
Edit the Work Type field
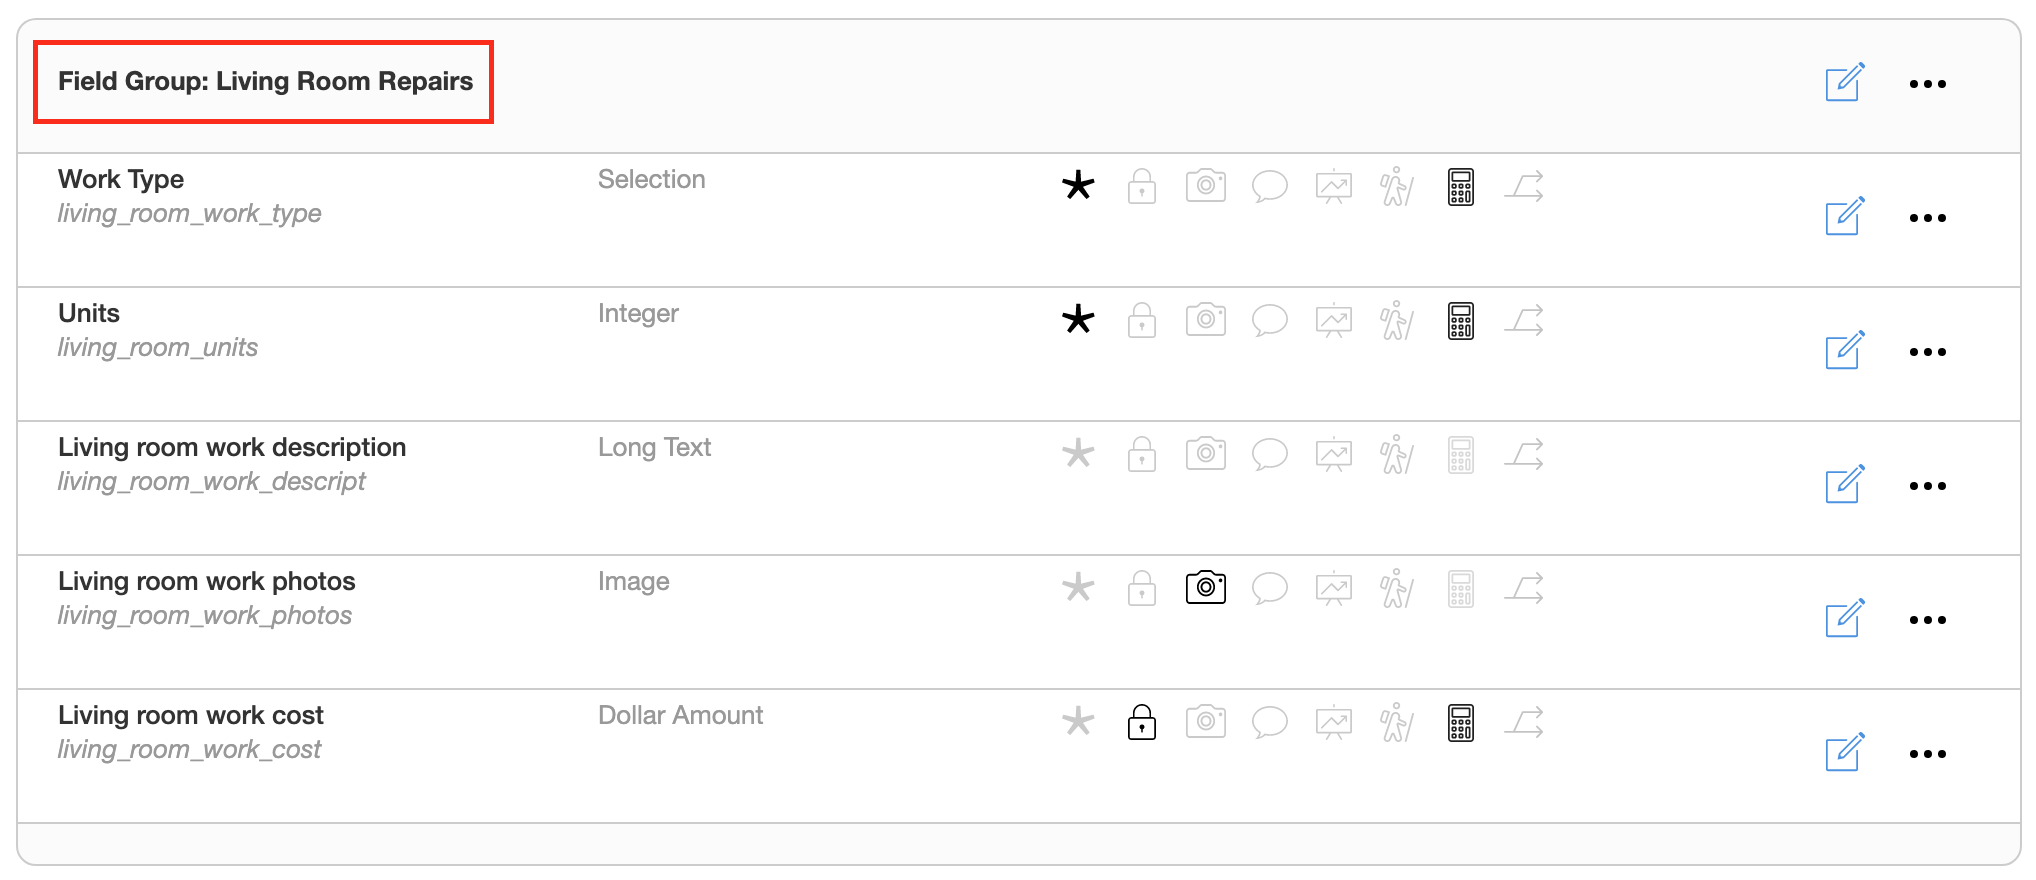[1843, 217]
